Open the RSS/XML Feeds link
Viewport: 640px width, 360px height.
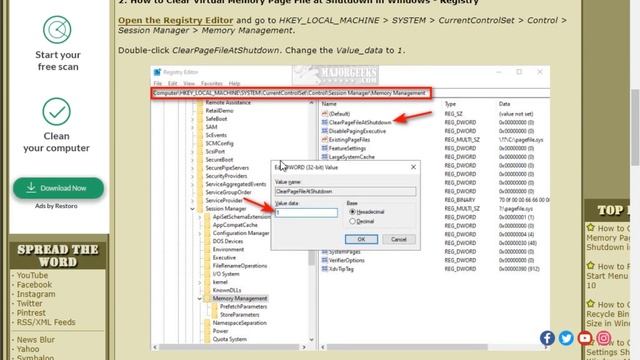46,322
